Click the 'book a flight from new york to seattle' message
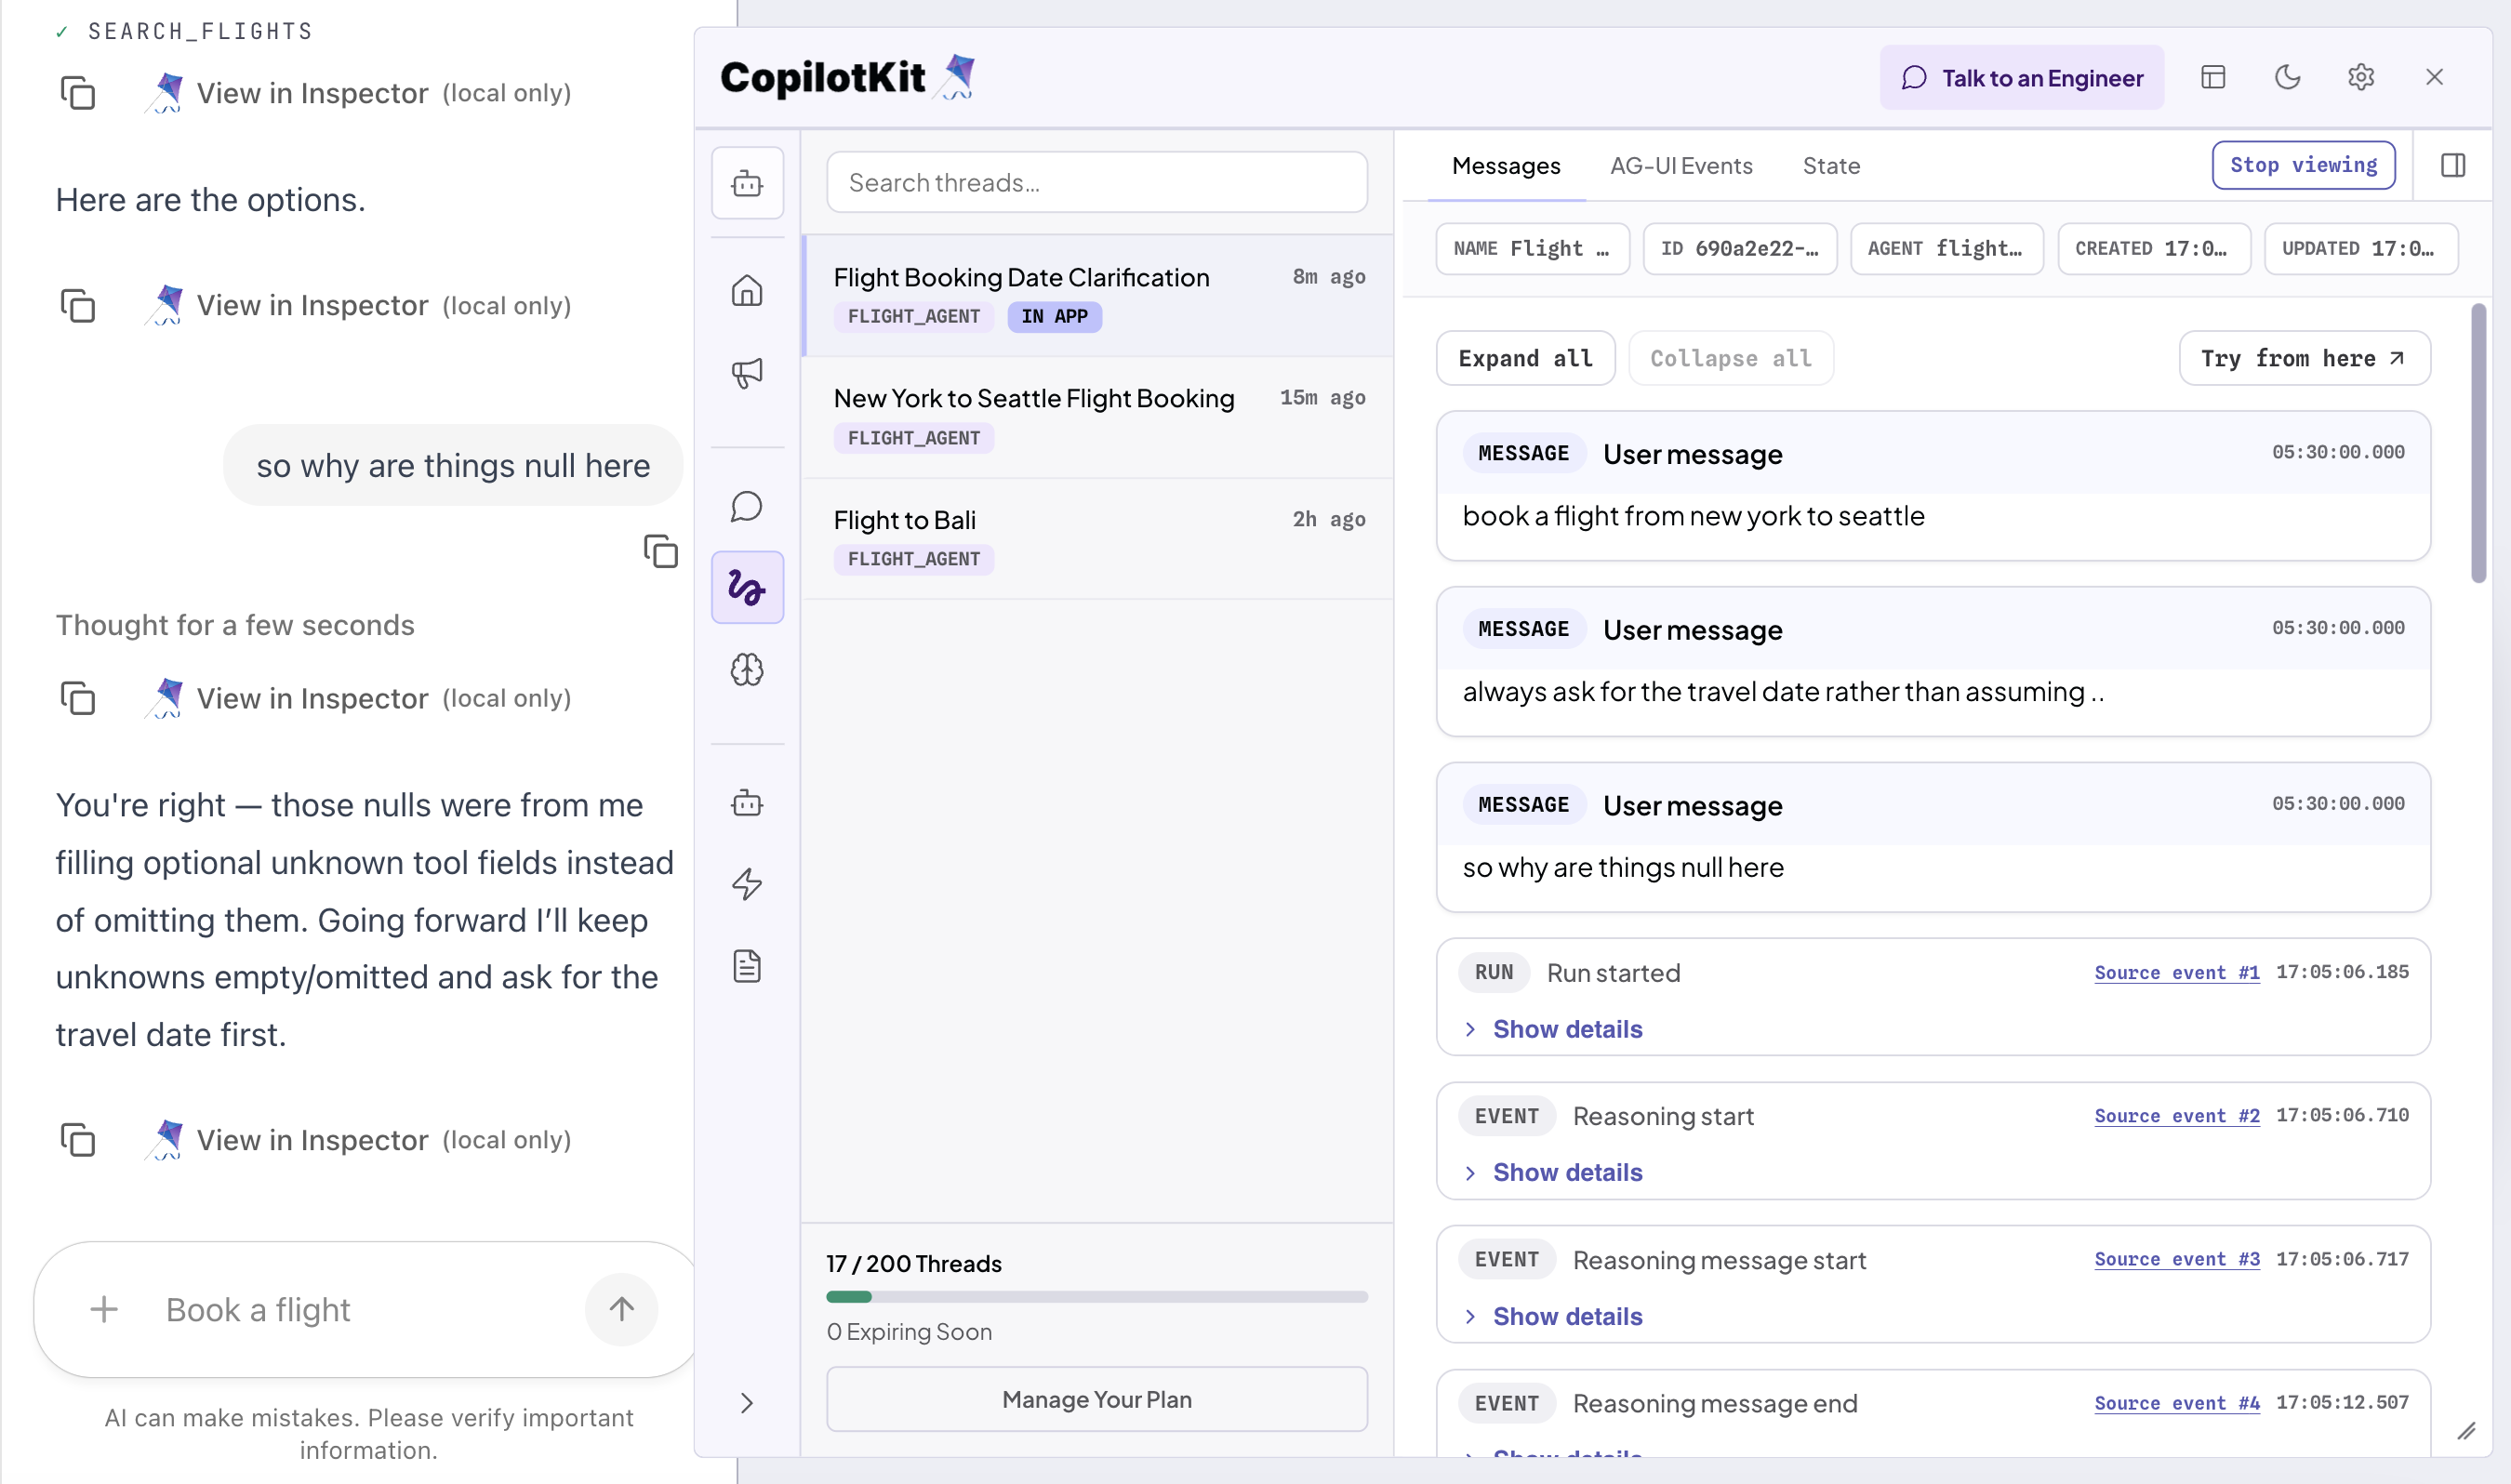The width and height of the screenshot is (2511, 1484). (x=1933, y=486)
